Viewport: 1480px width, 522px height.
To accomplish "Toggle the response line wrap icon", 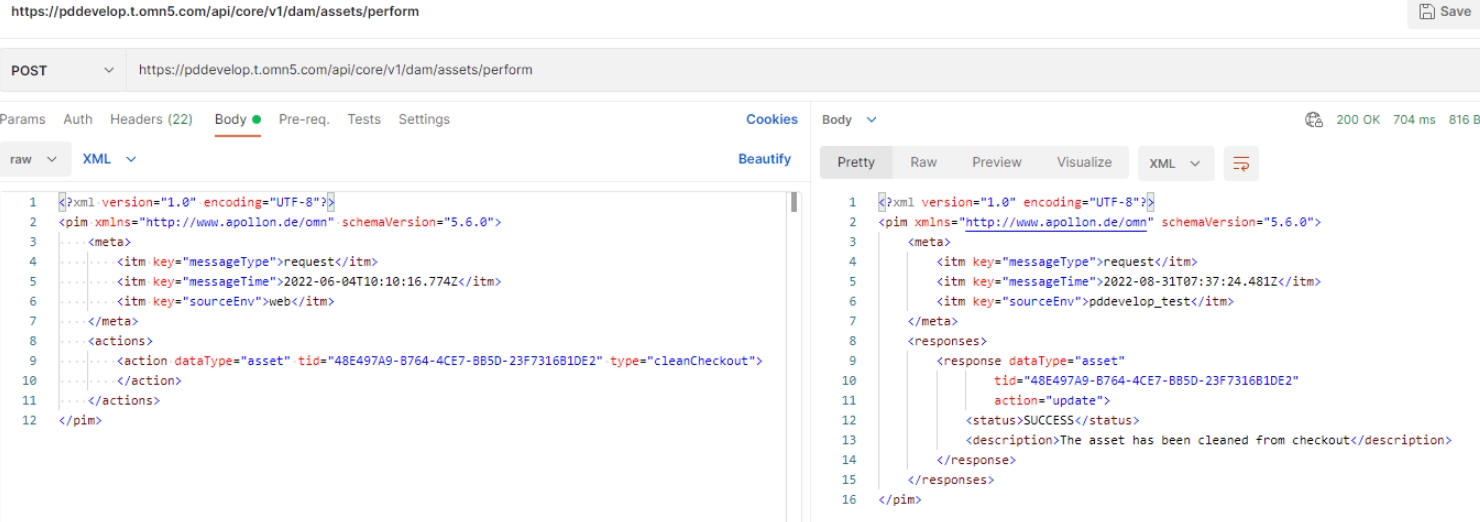I will (1241, 163).
